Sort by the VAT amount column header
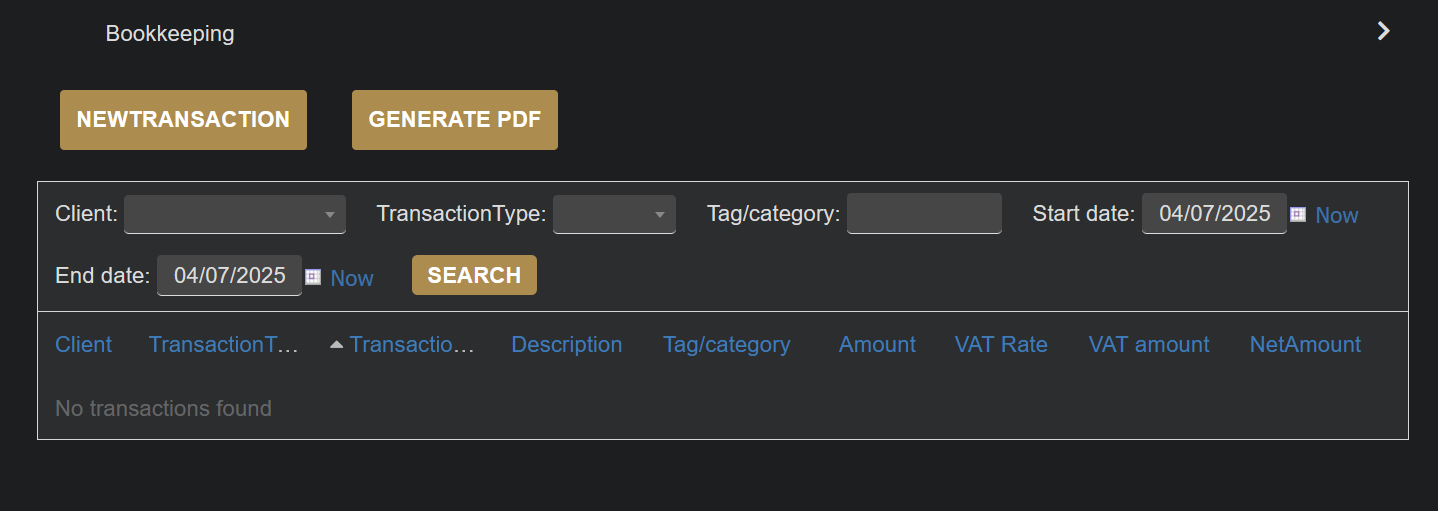This screenshot has height=511, width=1438. 1149,345
